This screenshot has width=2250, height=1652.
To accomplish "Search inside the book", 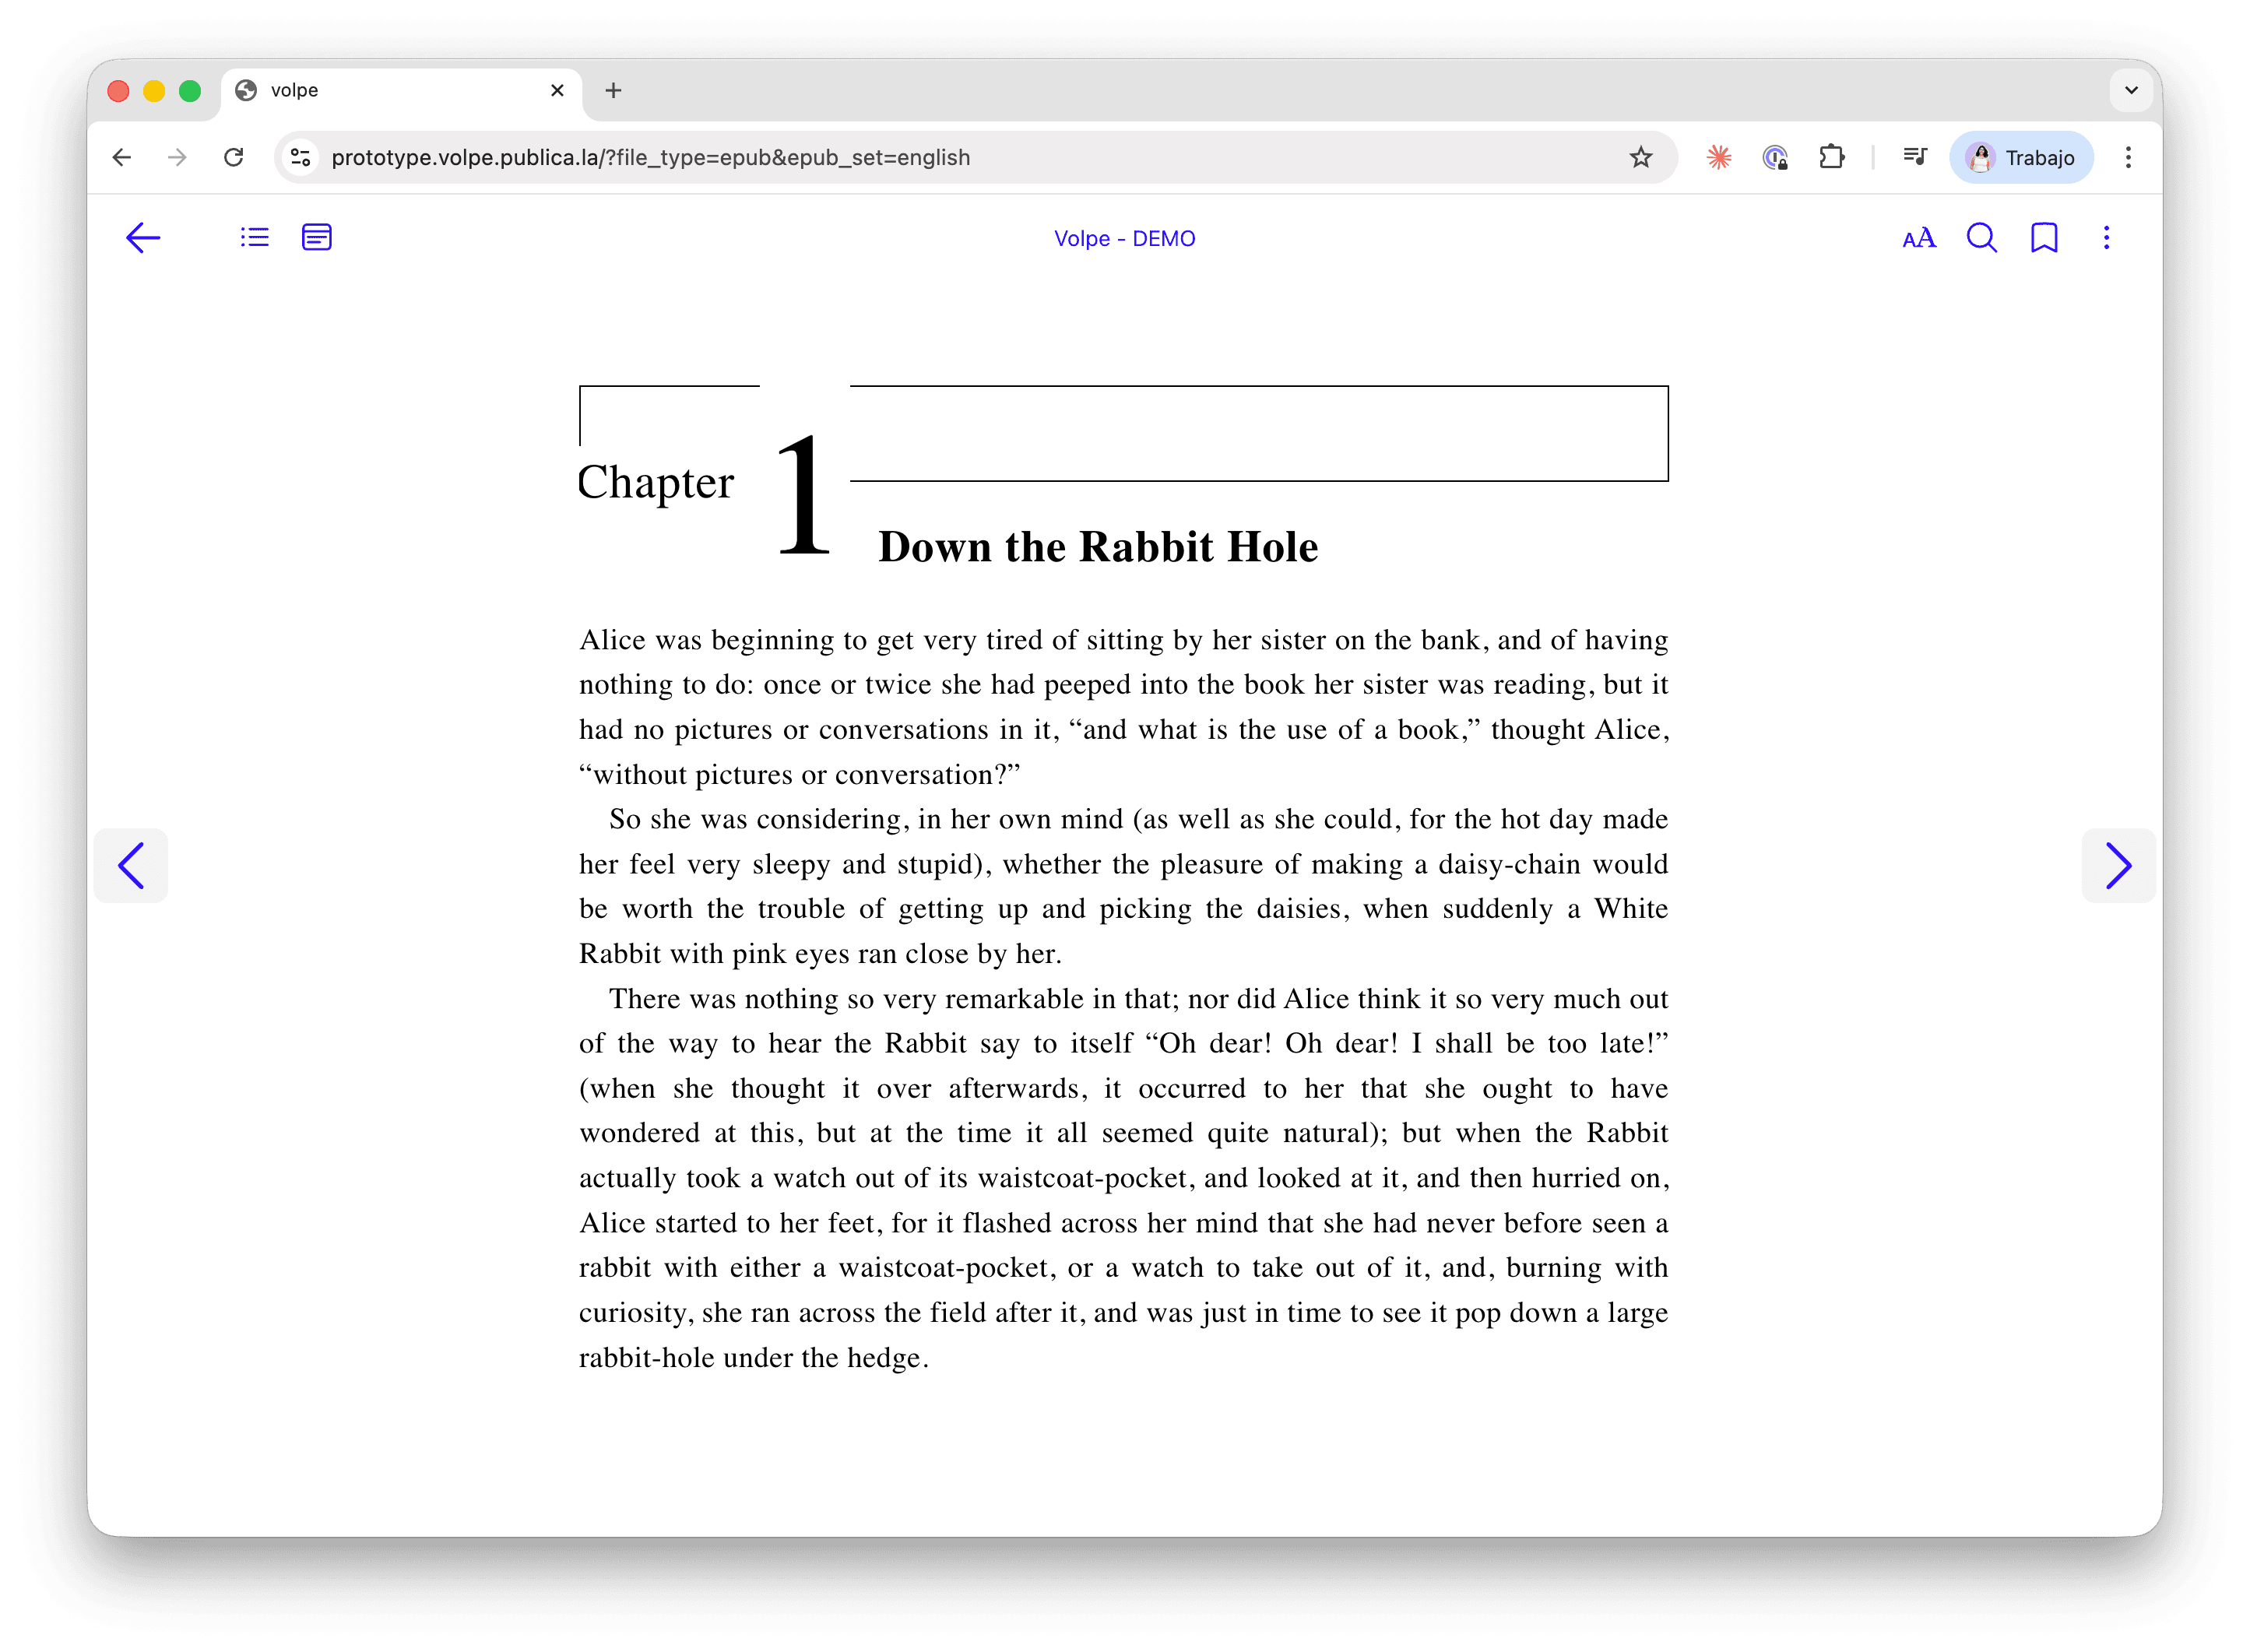I will pos(1981,238).
